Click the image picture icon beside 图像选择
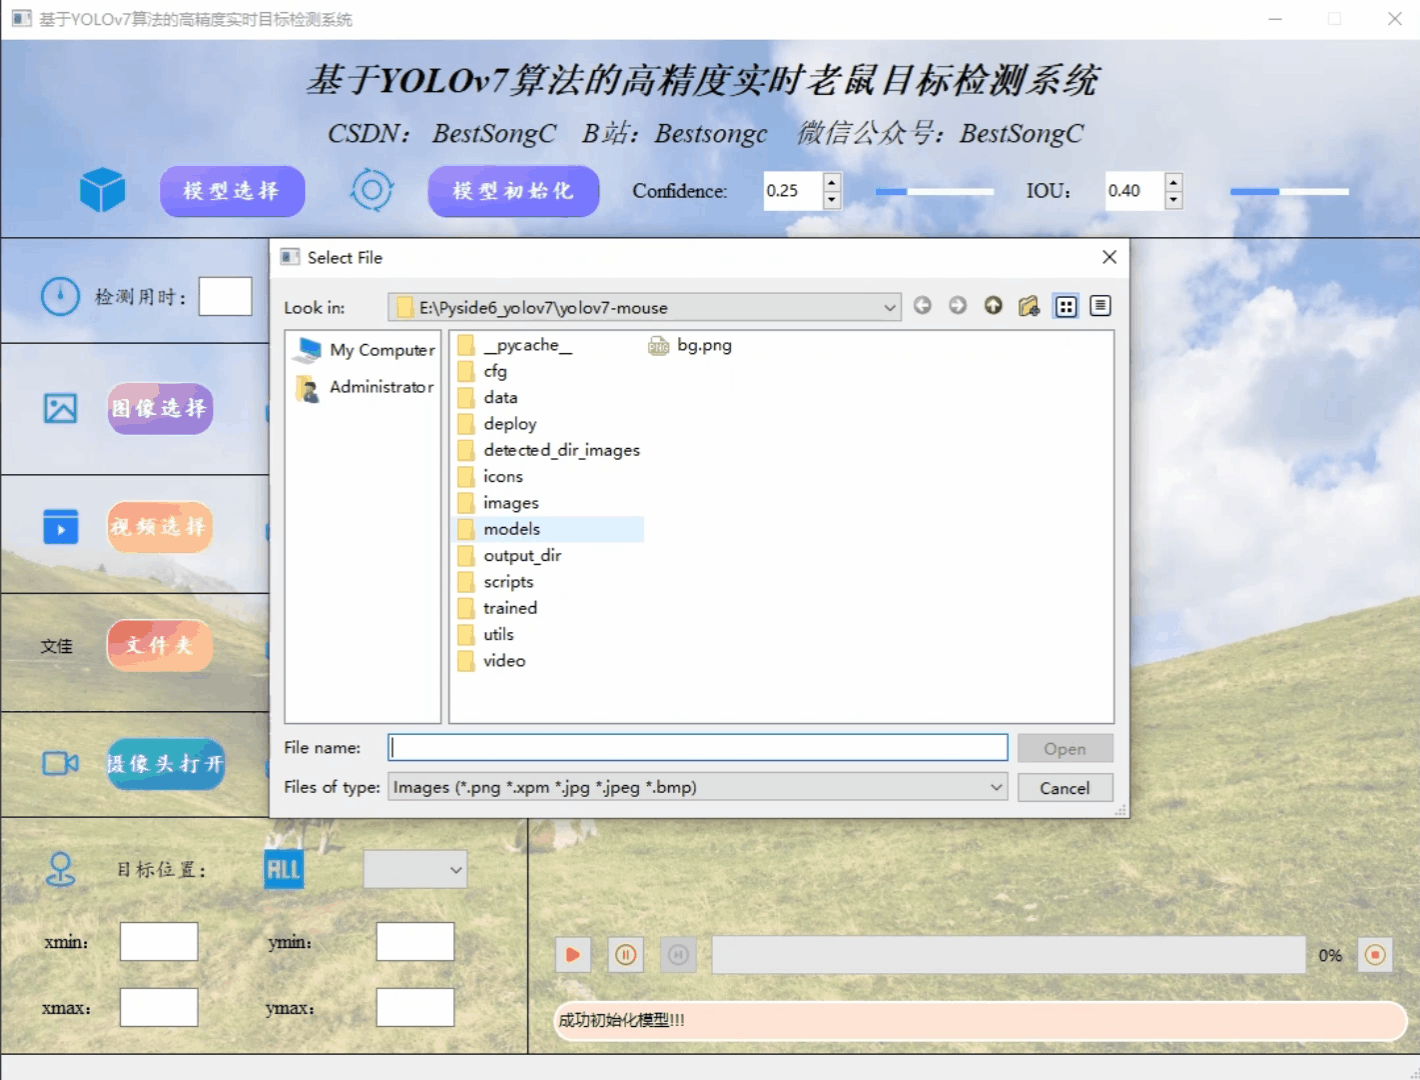The height and width of the screenshot is (1080, 1420). pos(60,408)
